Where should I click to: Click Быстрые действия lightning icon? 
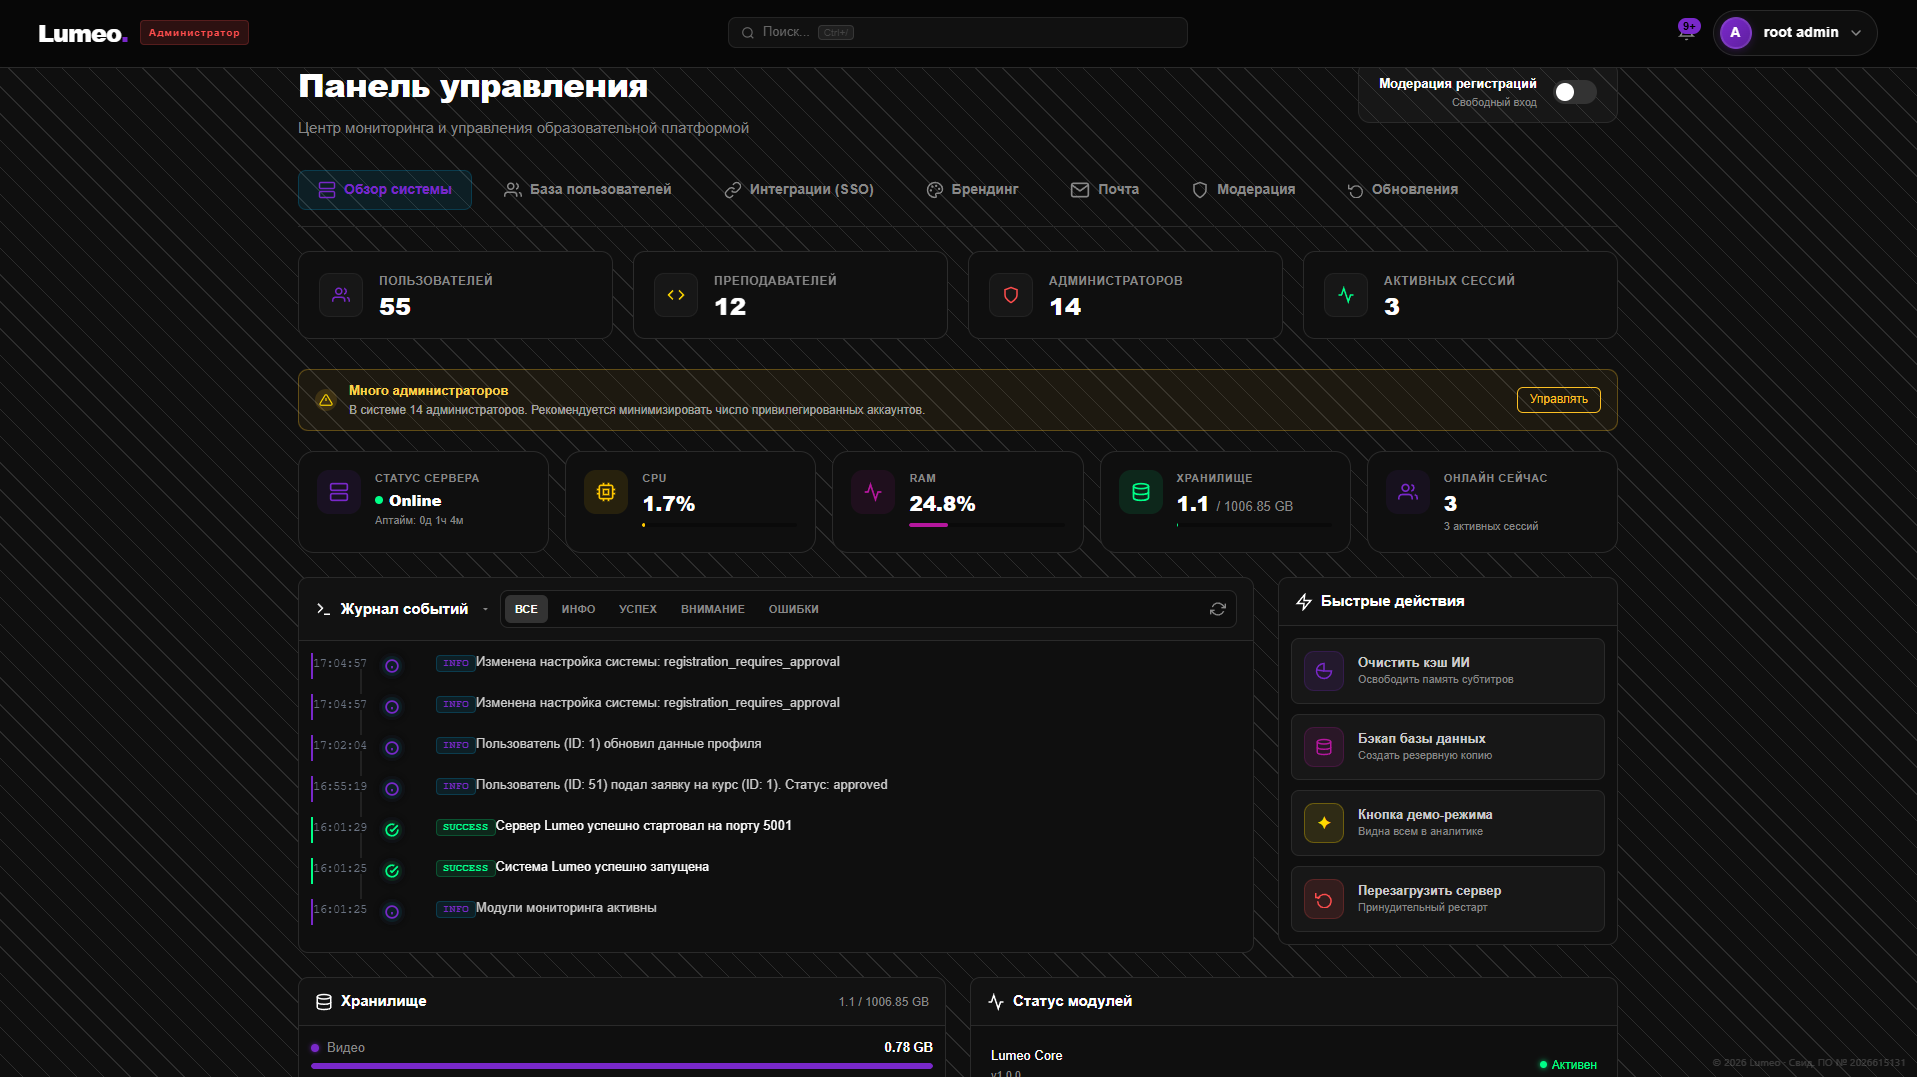(x=1304, y=602)
